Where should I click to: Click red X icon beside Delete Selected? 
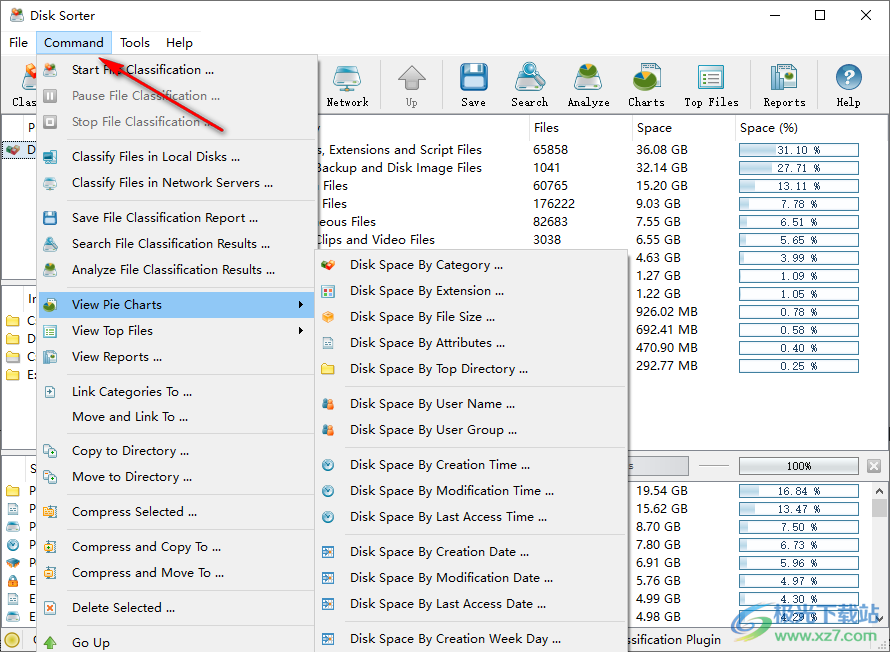(x=51, y=608)
